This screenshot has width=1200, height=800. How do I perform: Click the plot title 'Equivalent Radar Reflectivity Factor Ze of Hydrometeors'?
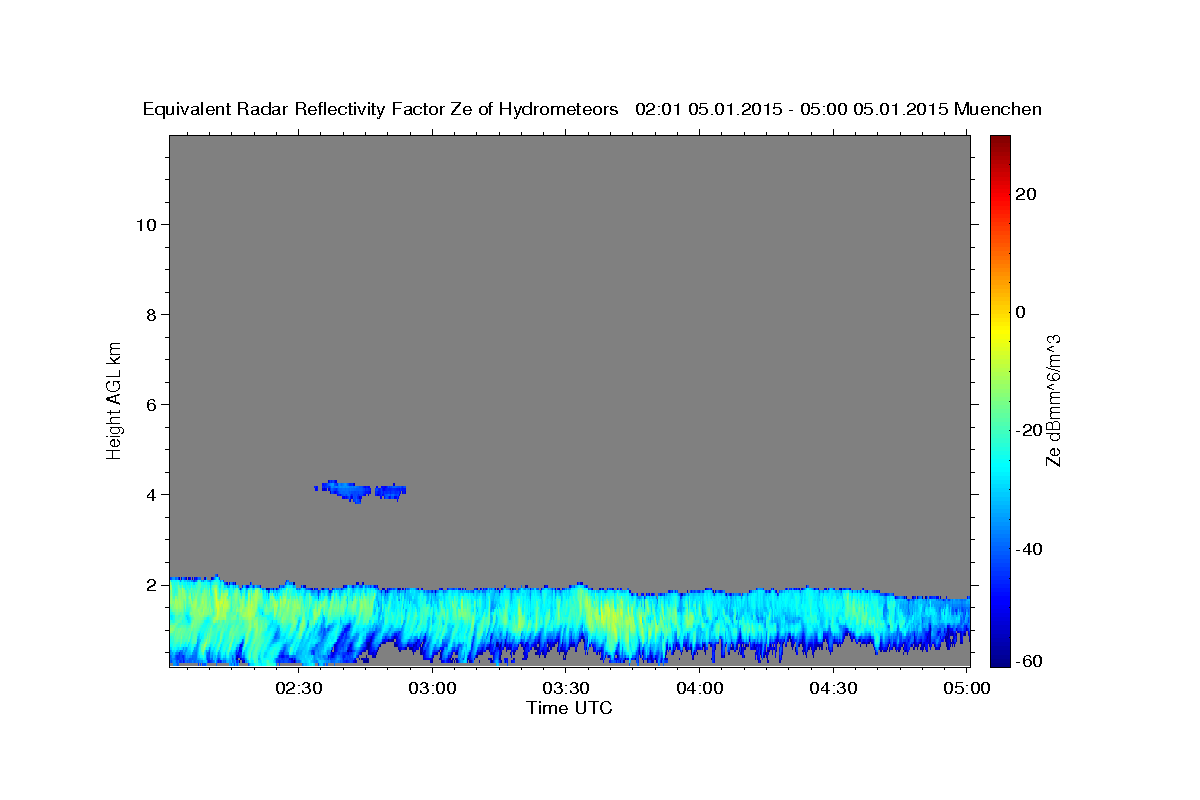tap(380, 109)
